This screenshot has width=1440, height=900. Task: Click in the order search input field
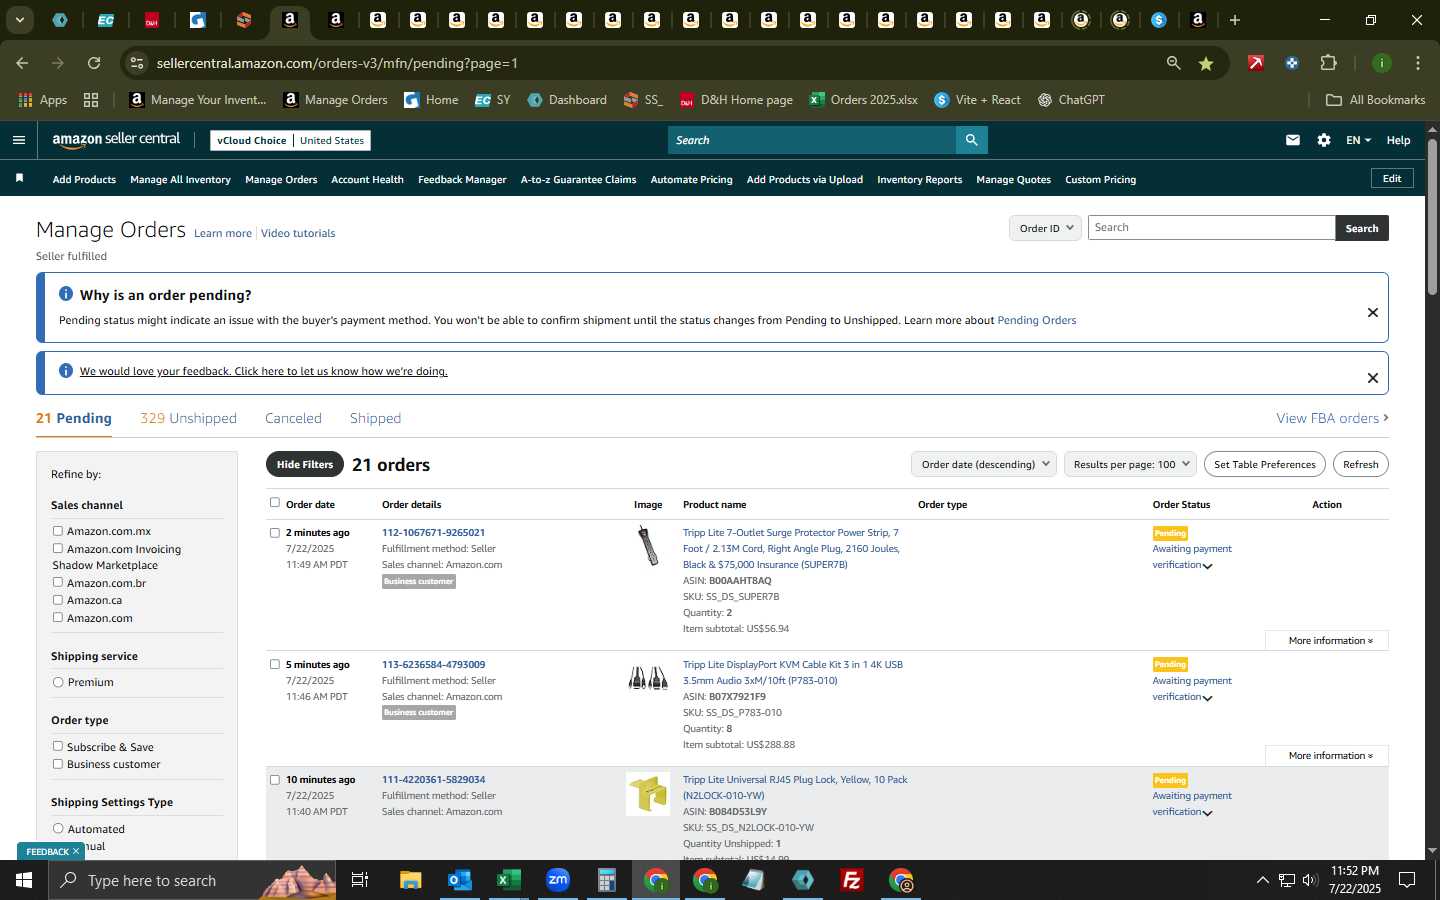tap(1211, 228)
